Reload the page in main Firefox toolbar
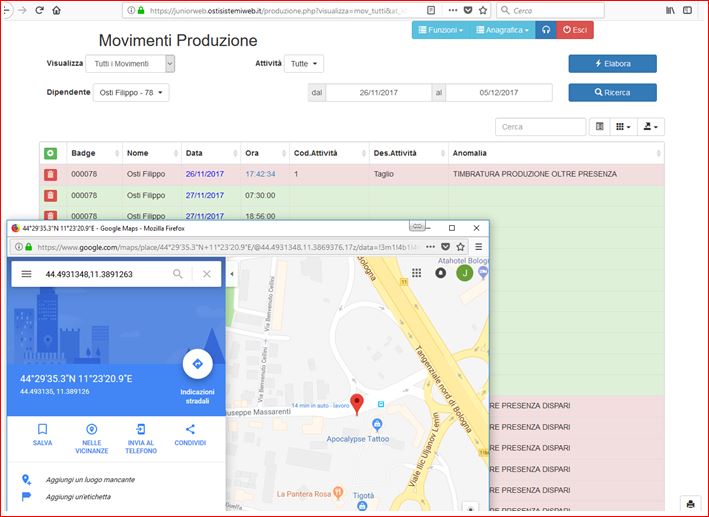709x517 pixels. point(39,10)
